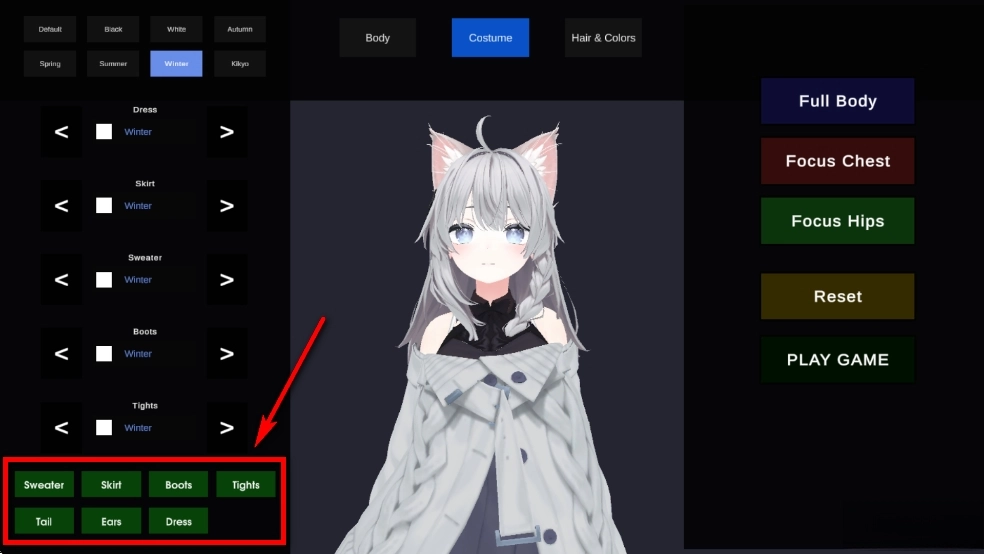Choose the Kikyo preset
This screenshot has height=554, width=984.
[x=240, y=64]
